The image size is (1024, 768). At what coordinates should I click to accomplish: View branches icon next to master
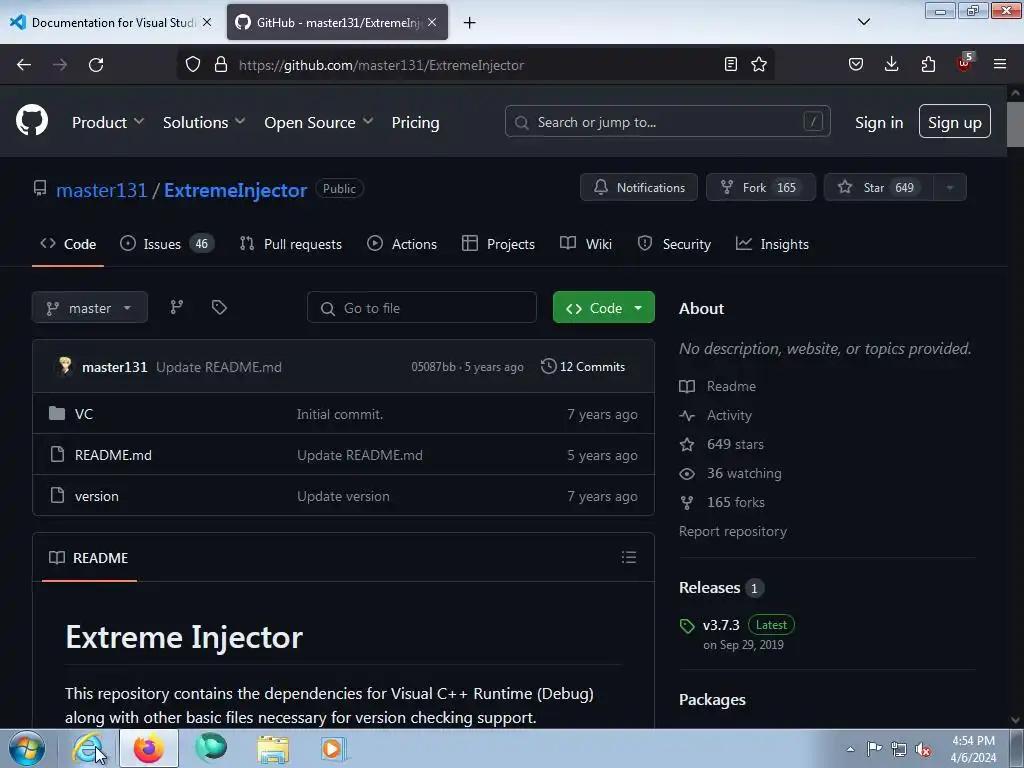(176, 307)
